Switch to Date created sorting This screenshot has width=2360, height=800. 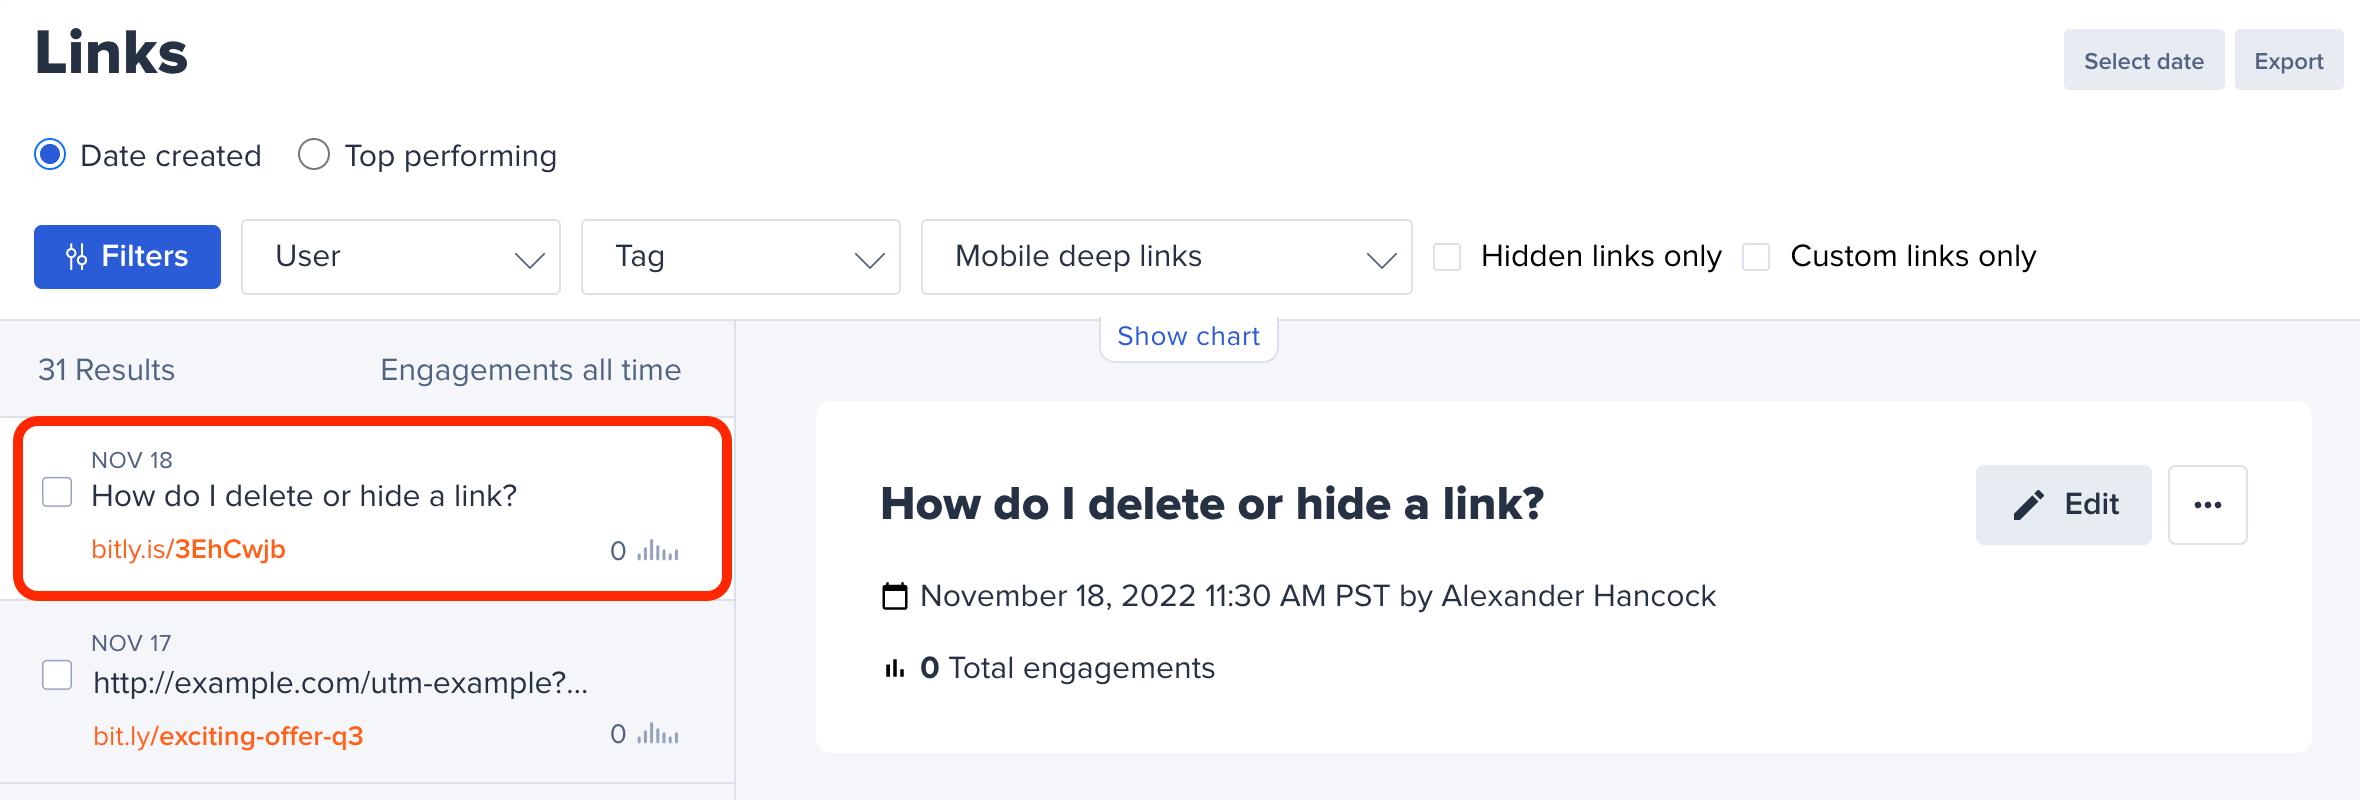(x=48, y=154)
